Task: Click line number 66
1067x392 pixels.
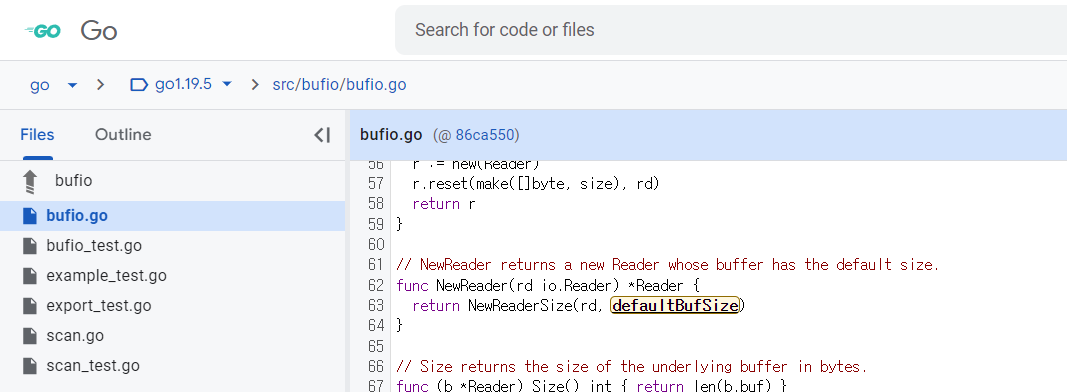Action: [x=376, y=366]
